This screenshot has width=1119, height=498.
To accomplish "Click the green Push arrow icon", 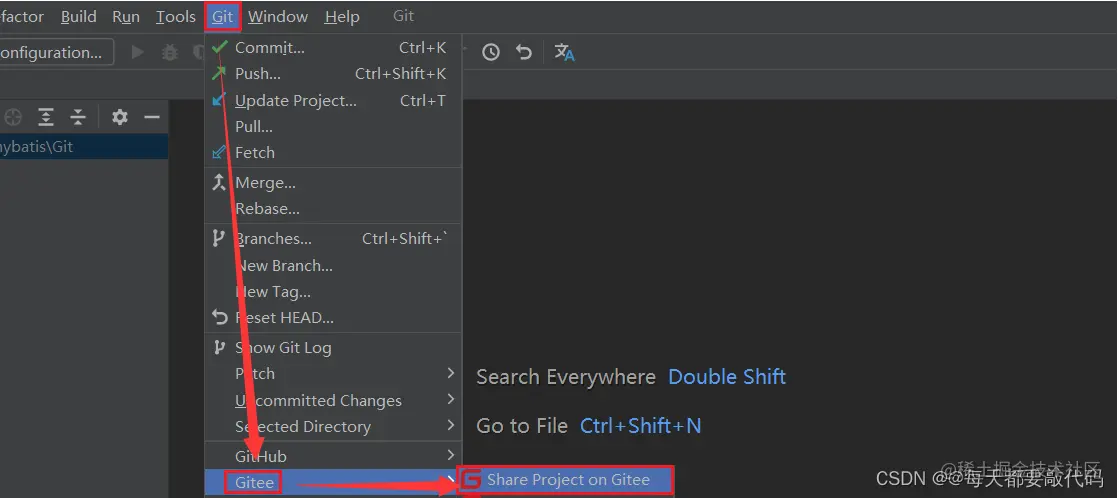I will pyautogui.click(x=220, y=73).
